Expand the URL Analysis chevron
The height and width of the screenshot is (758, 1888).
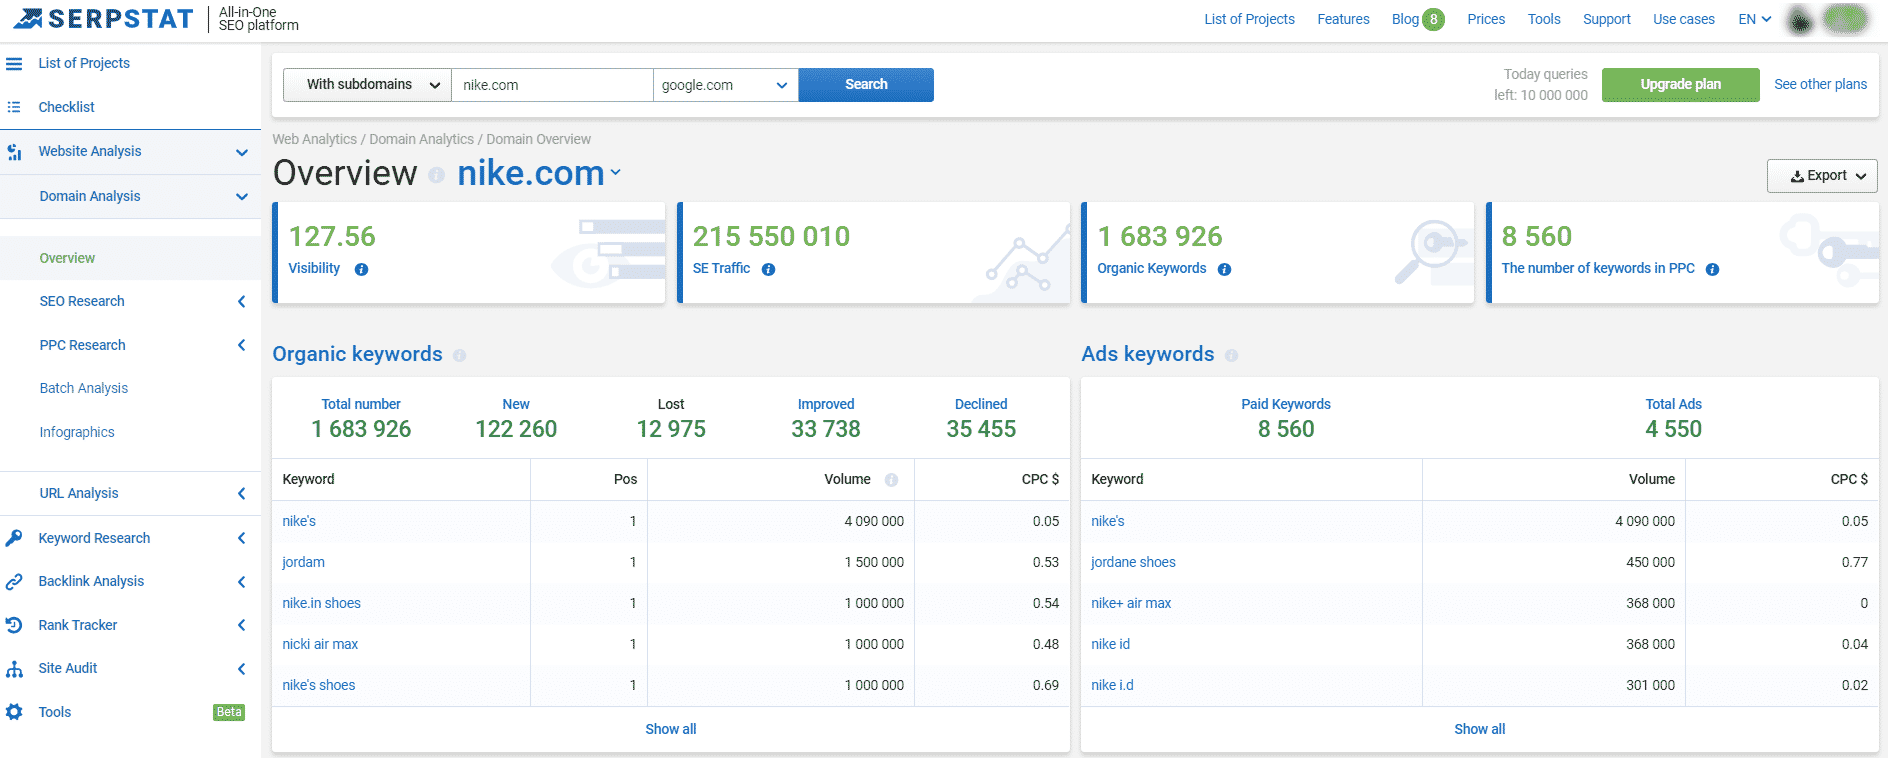point(241,493)
